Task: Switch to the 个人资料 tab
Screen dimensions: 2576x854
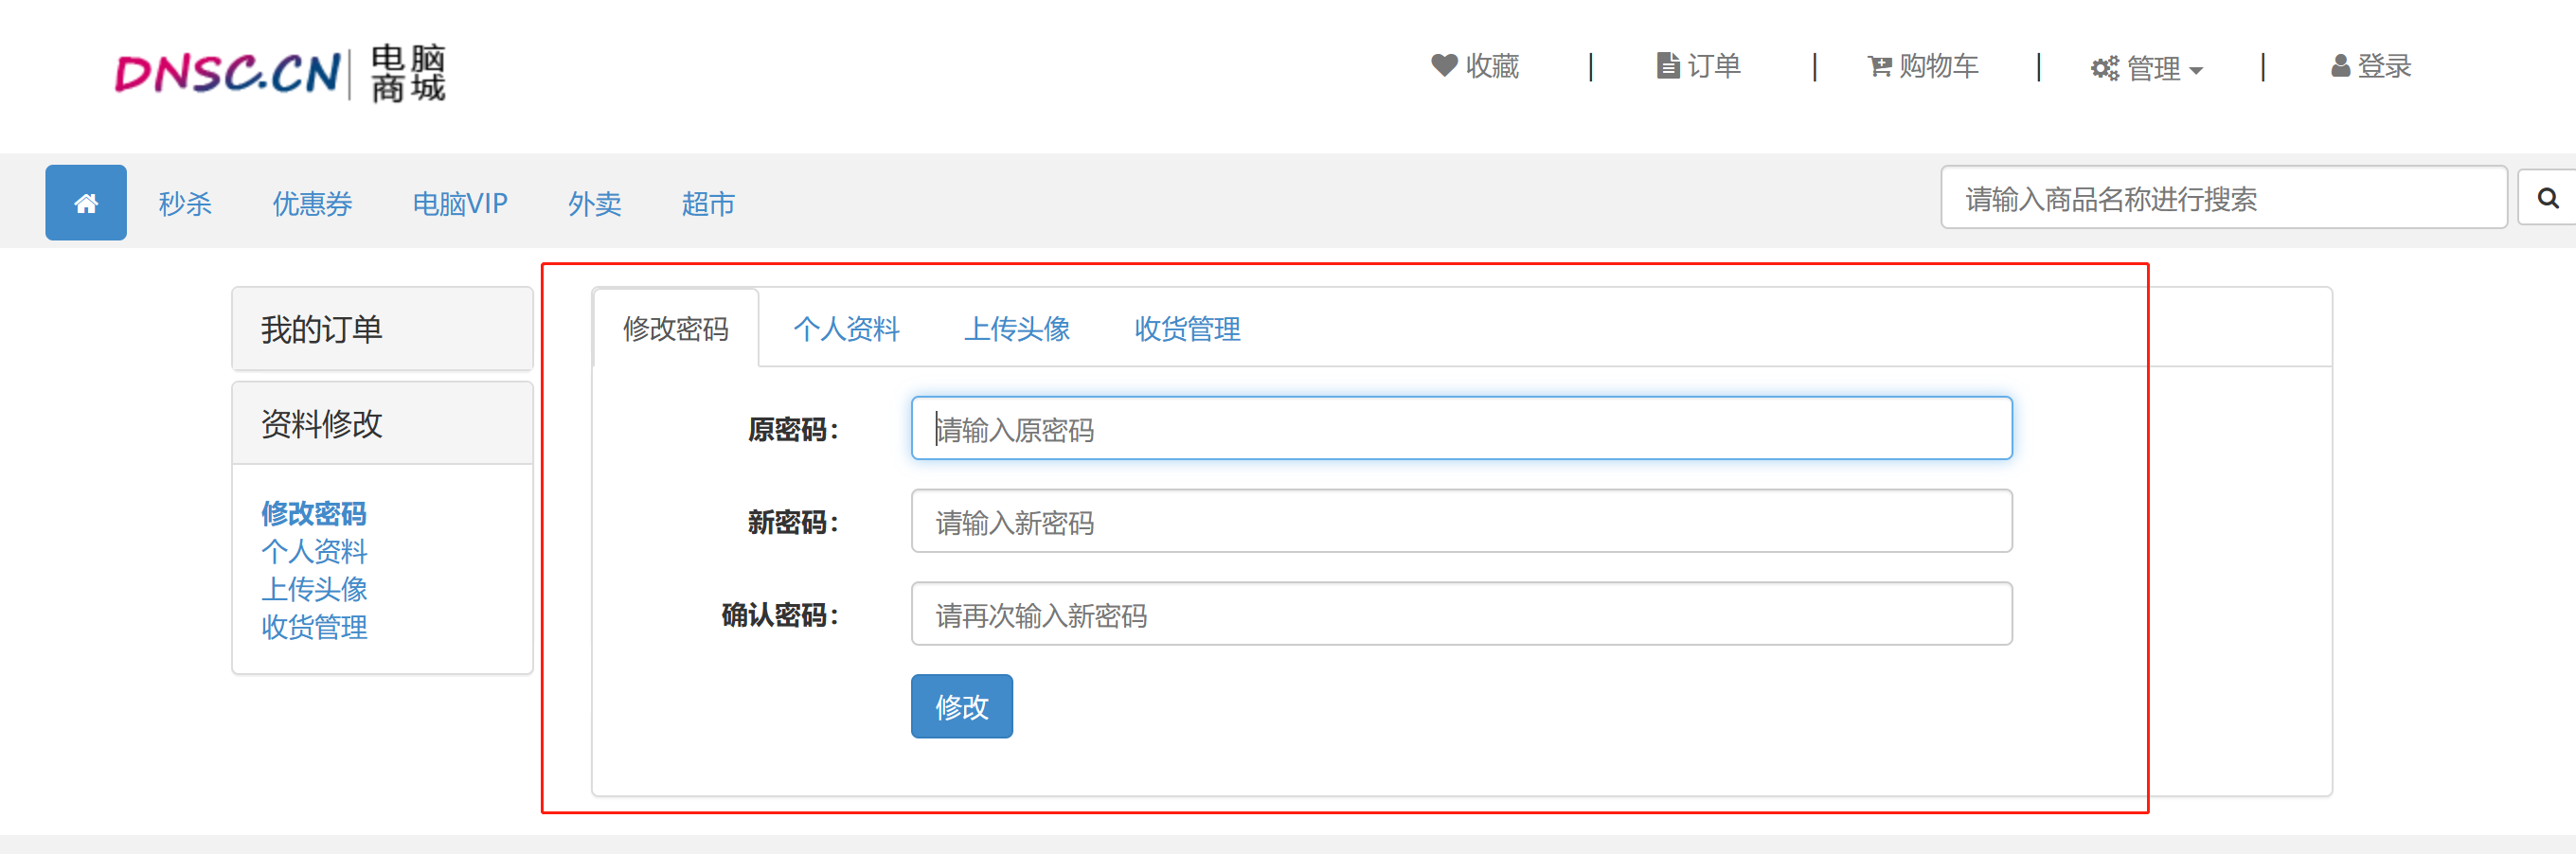Action: tap(846, 328)
